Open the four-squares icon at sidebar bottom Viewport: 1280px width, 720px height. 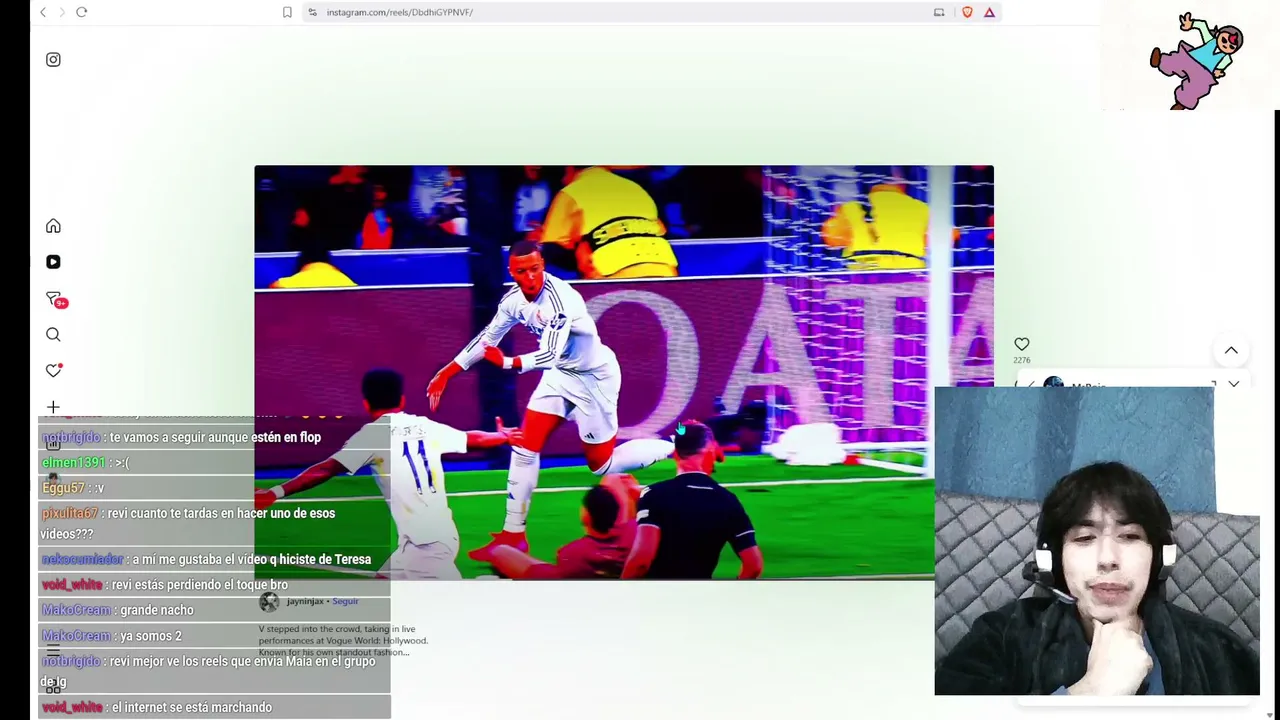53,688
